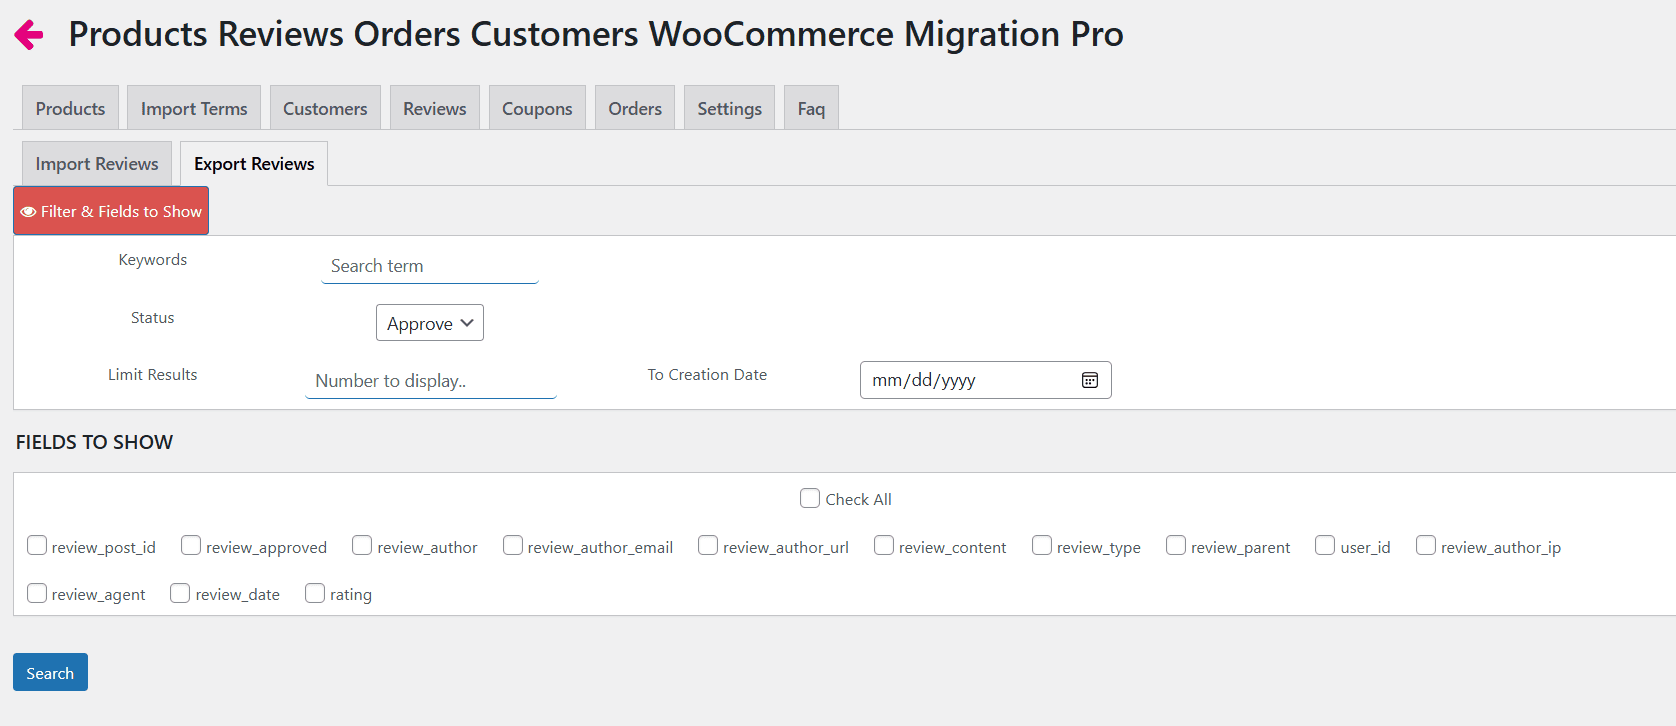The height and width of the screenshot is (726, 1676).
Task: Open the calendar picker icon in date field
Action: [x=1090, y=380]
